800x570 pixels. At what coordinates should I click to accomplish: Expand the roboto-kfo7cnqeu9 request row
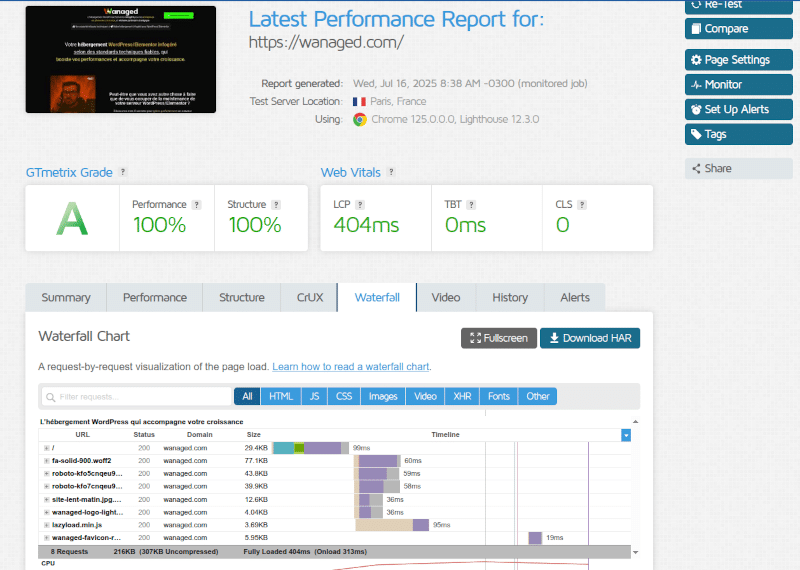point(46,486)
